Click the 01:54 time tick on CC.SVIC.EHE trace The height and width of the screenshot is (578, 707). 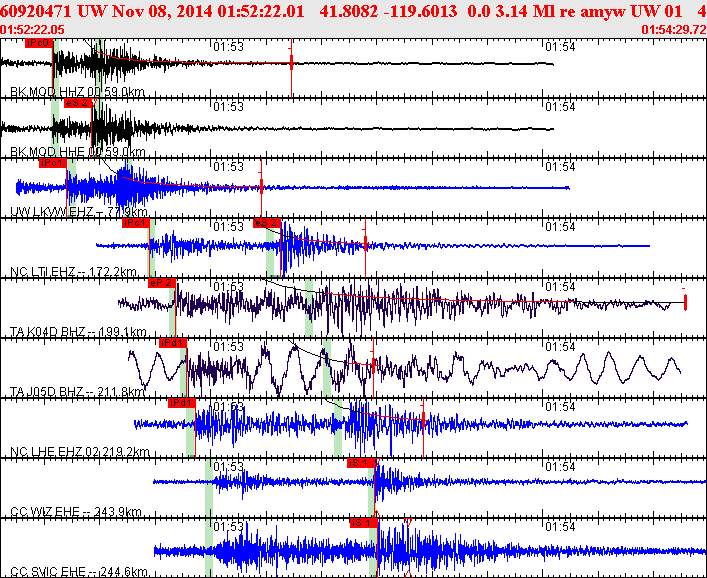pos(560,527)
